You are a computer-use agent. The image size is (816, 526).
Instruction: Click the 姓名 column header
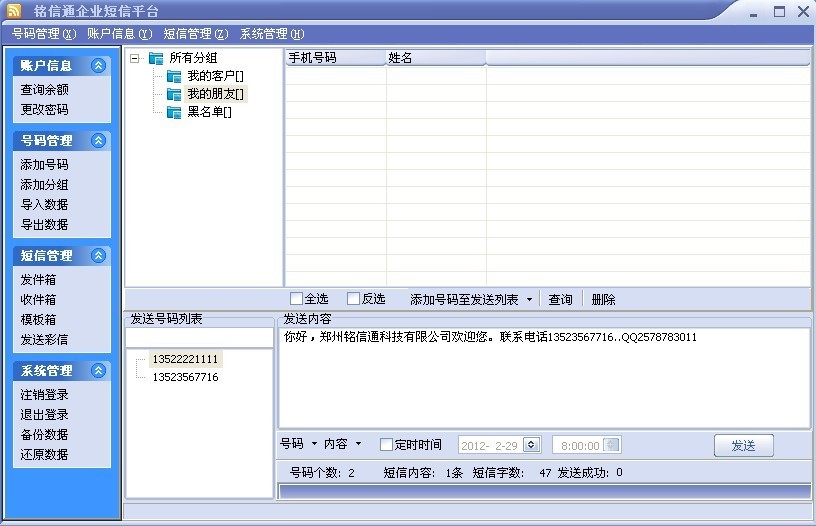(436, 58)
